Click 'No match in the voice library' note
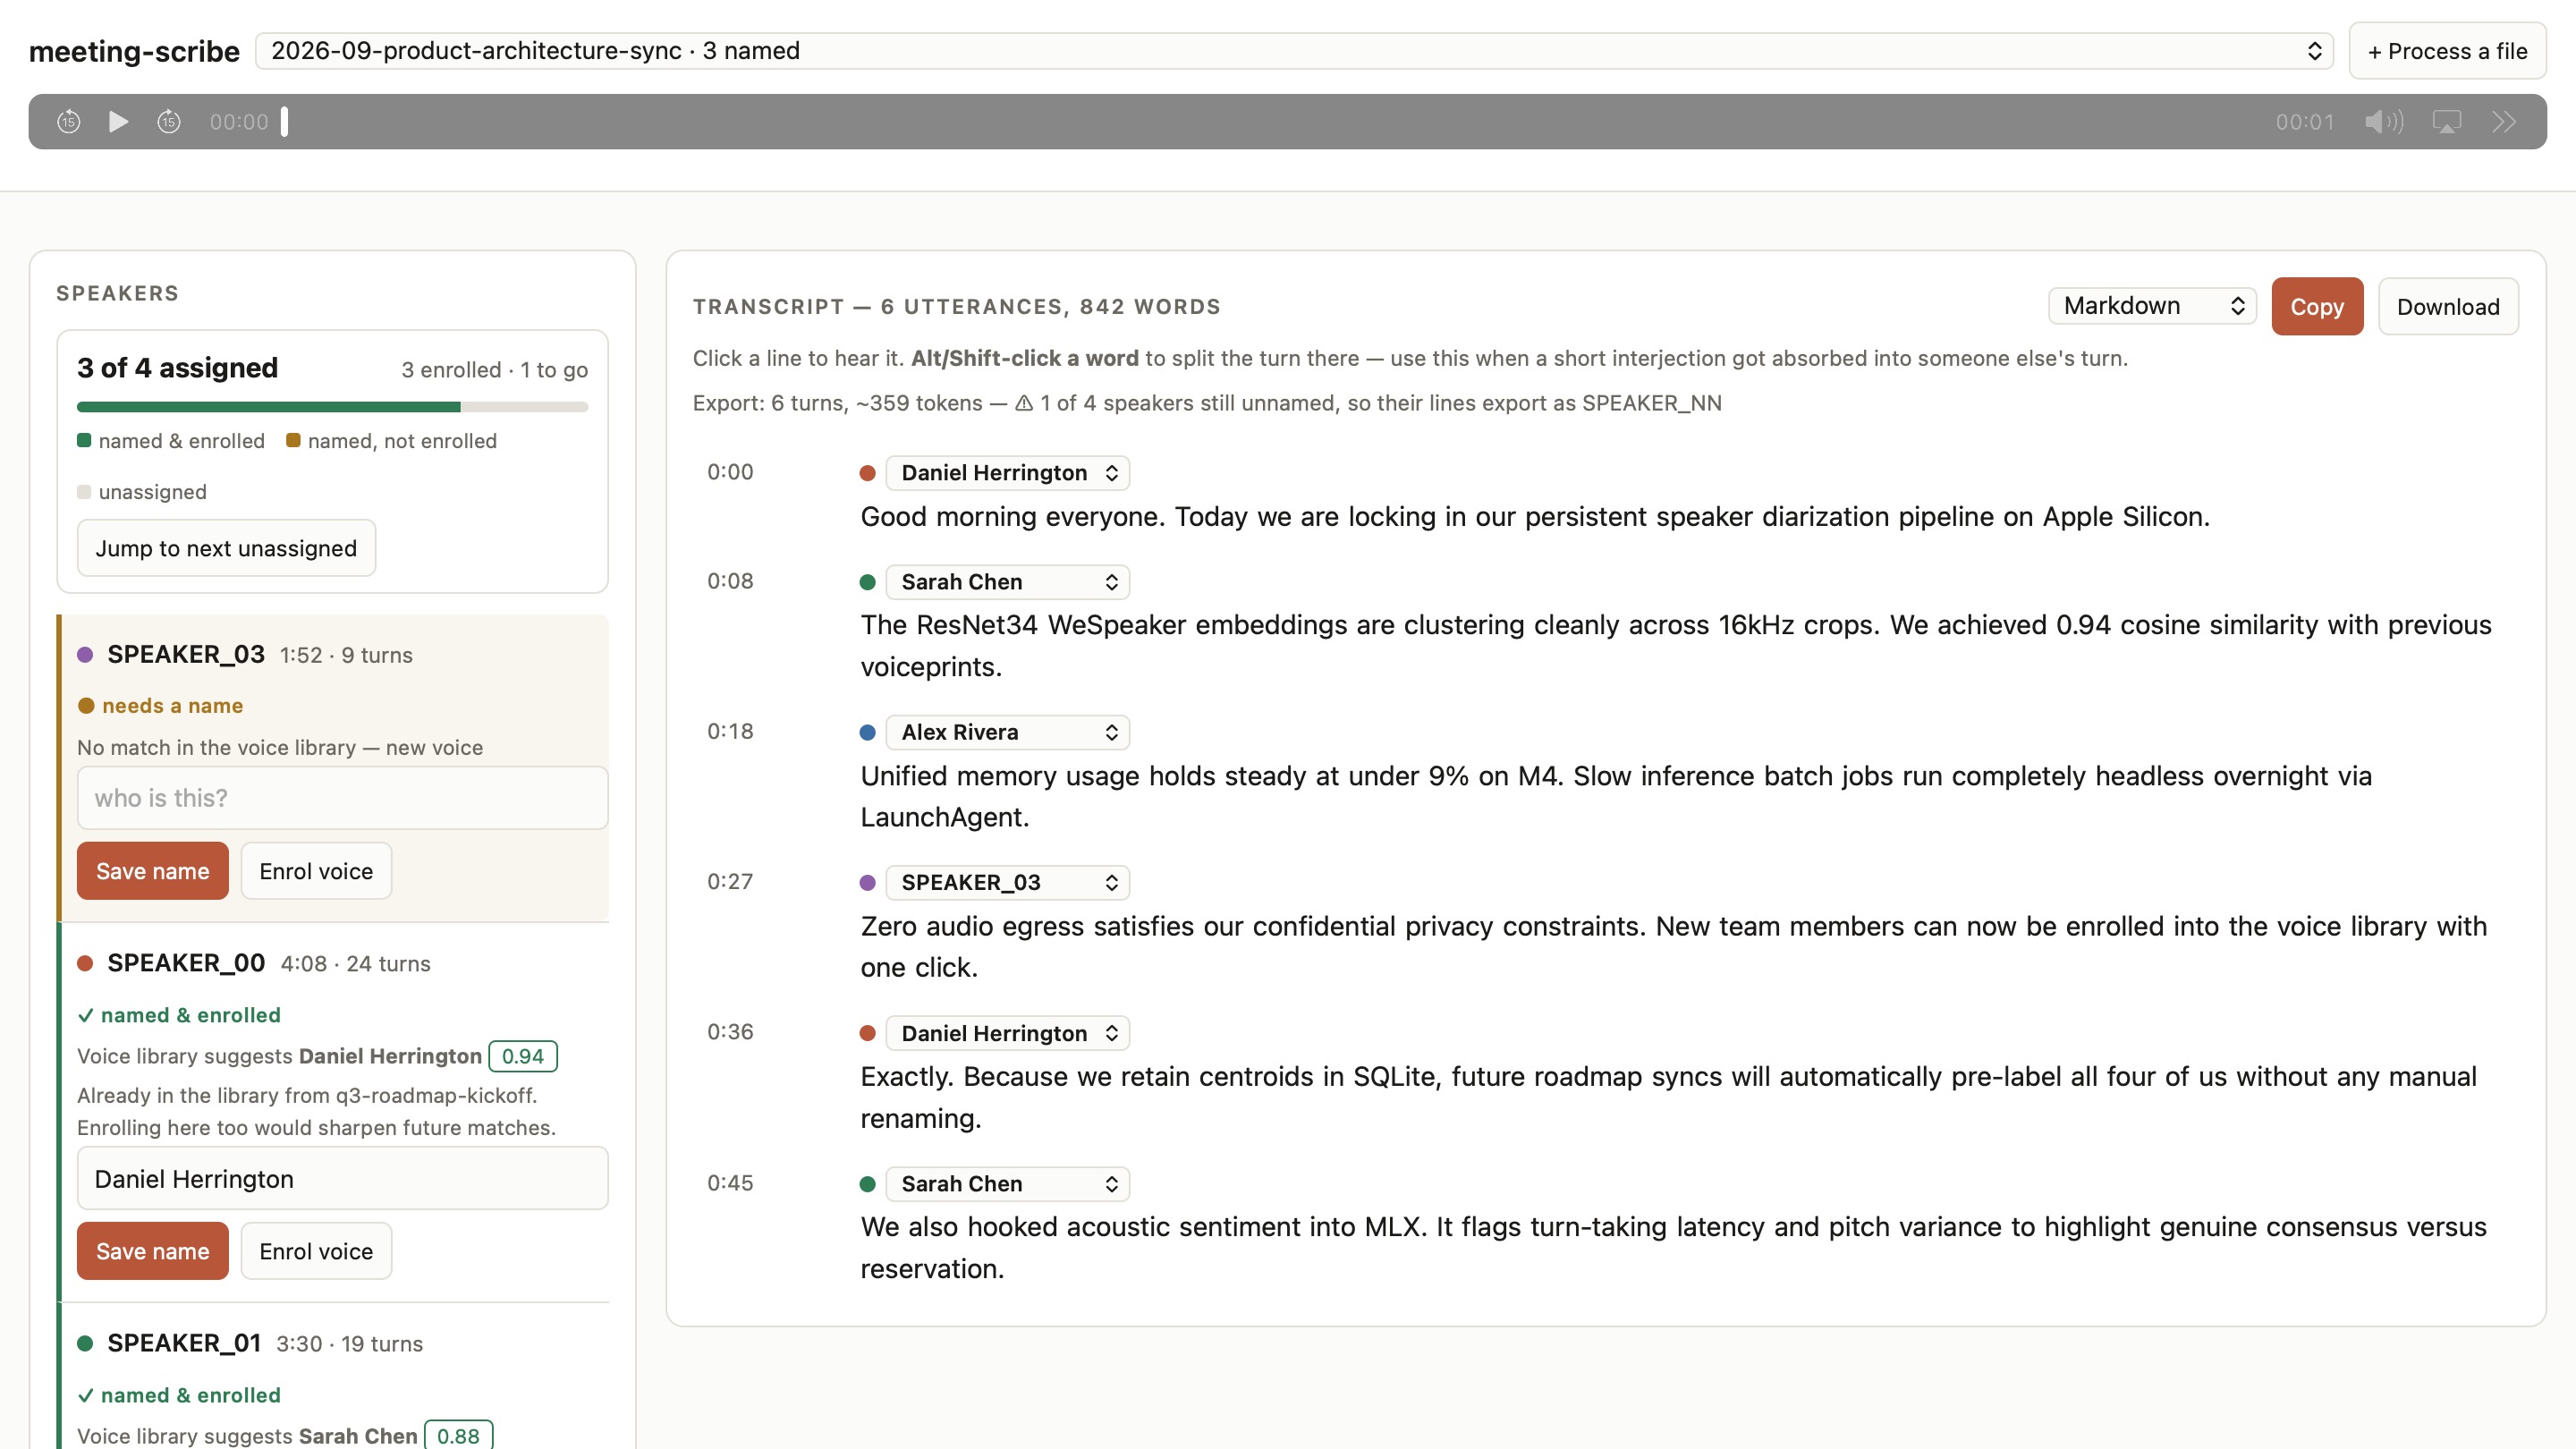Viewport: 2576px width, 1449px height. point(280,748)
